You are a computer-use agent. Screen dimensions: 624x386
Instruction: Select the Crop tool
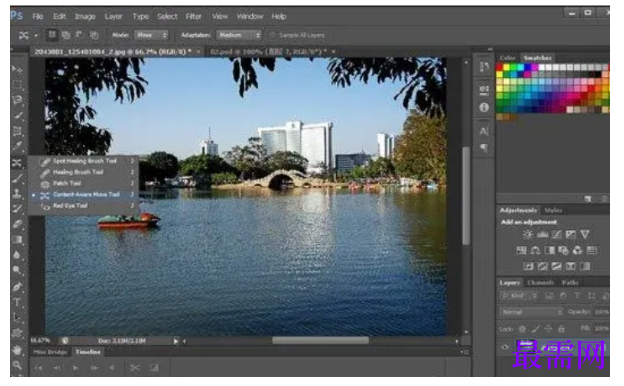[17, 131]
